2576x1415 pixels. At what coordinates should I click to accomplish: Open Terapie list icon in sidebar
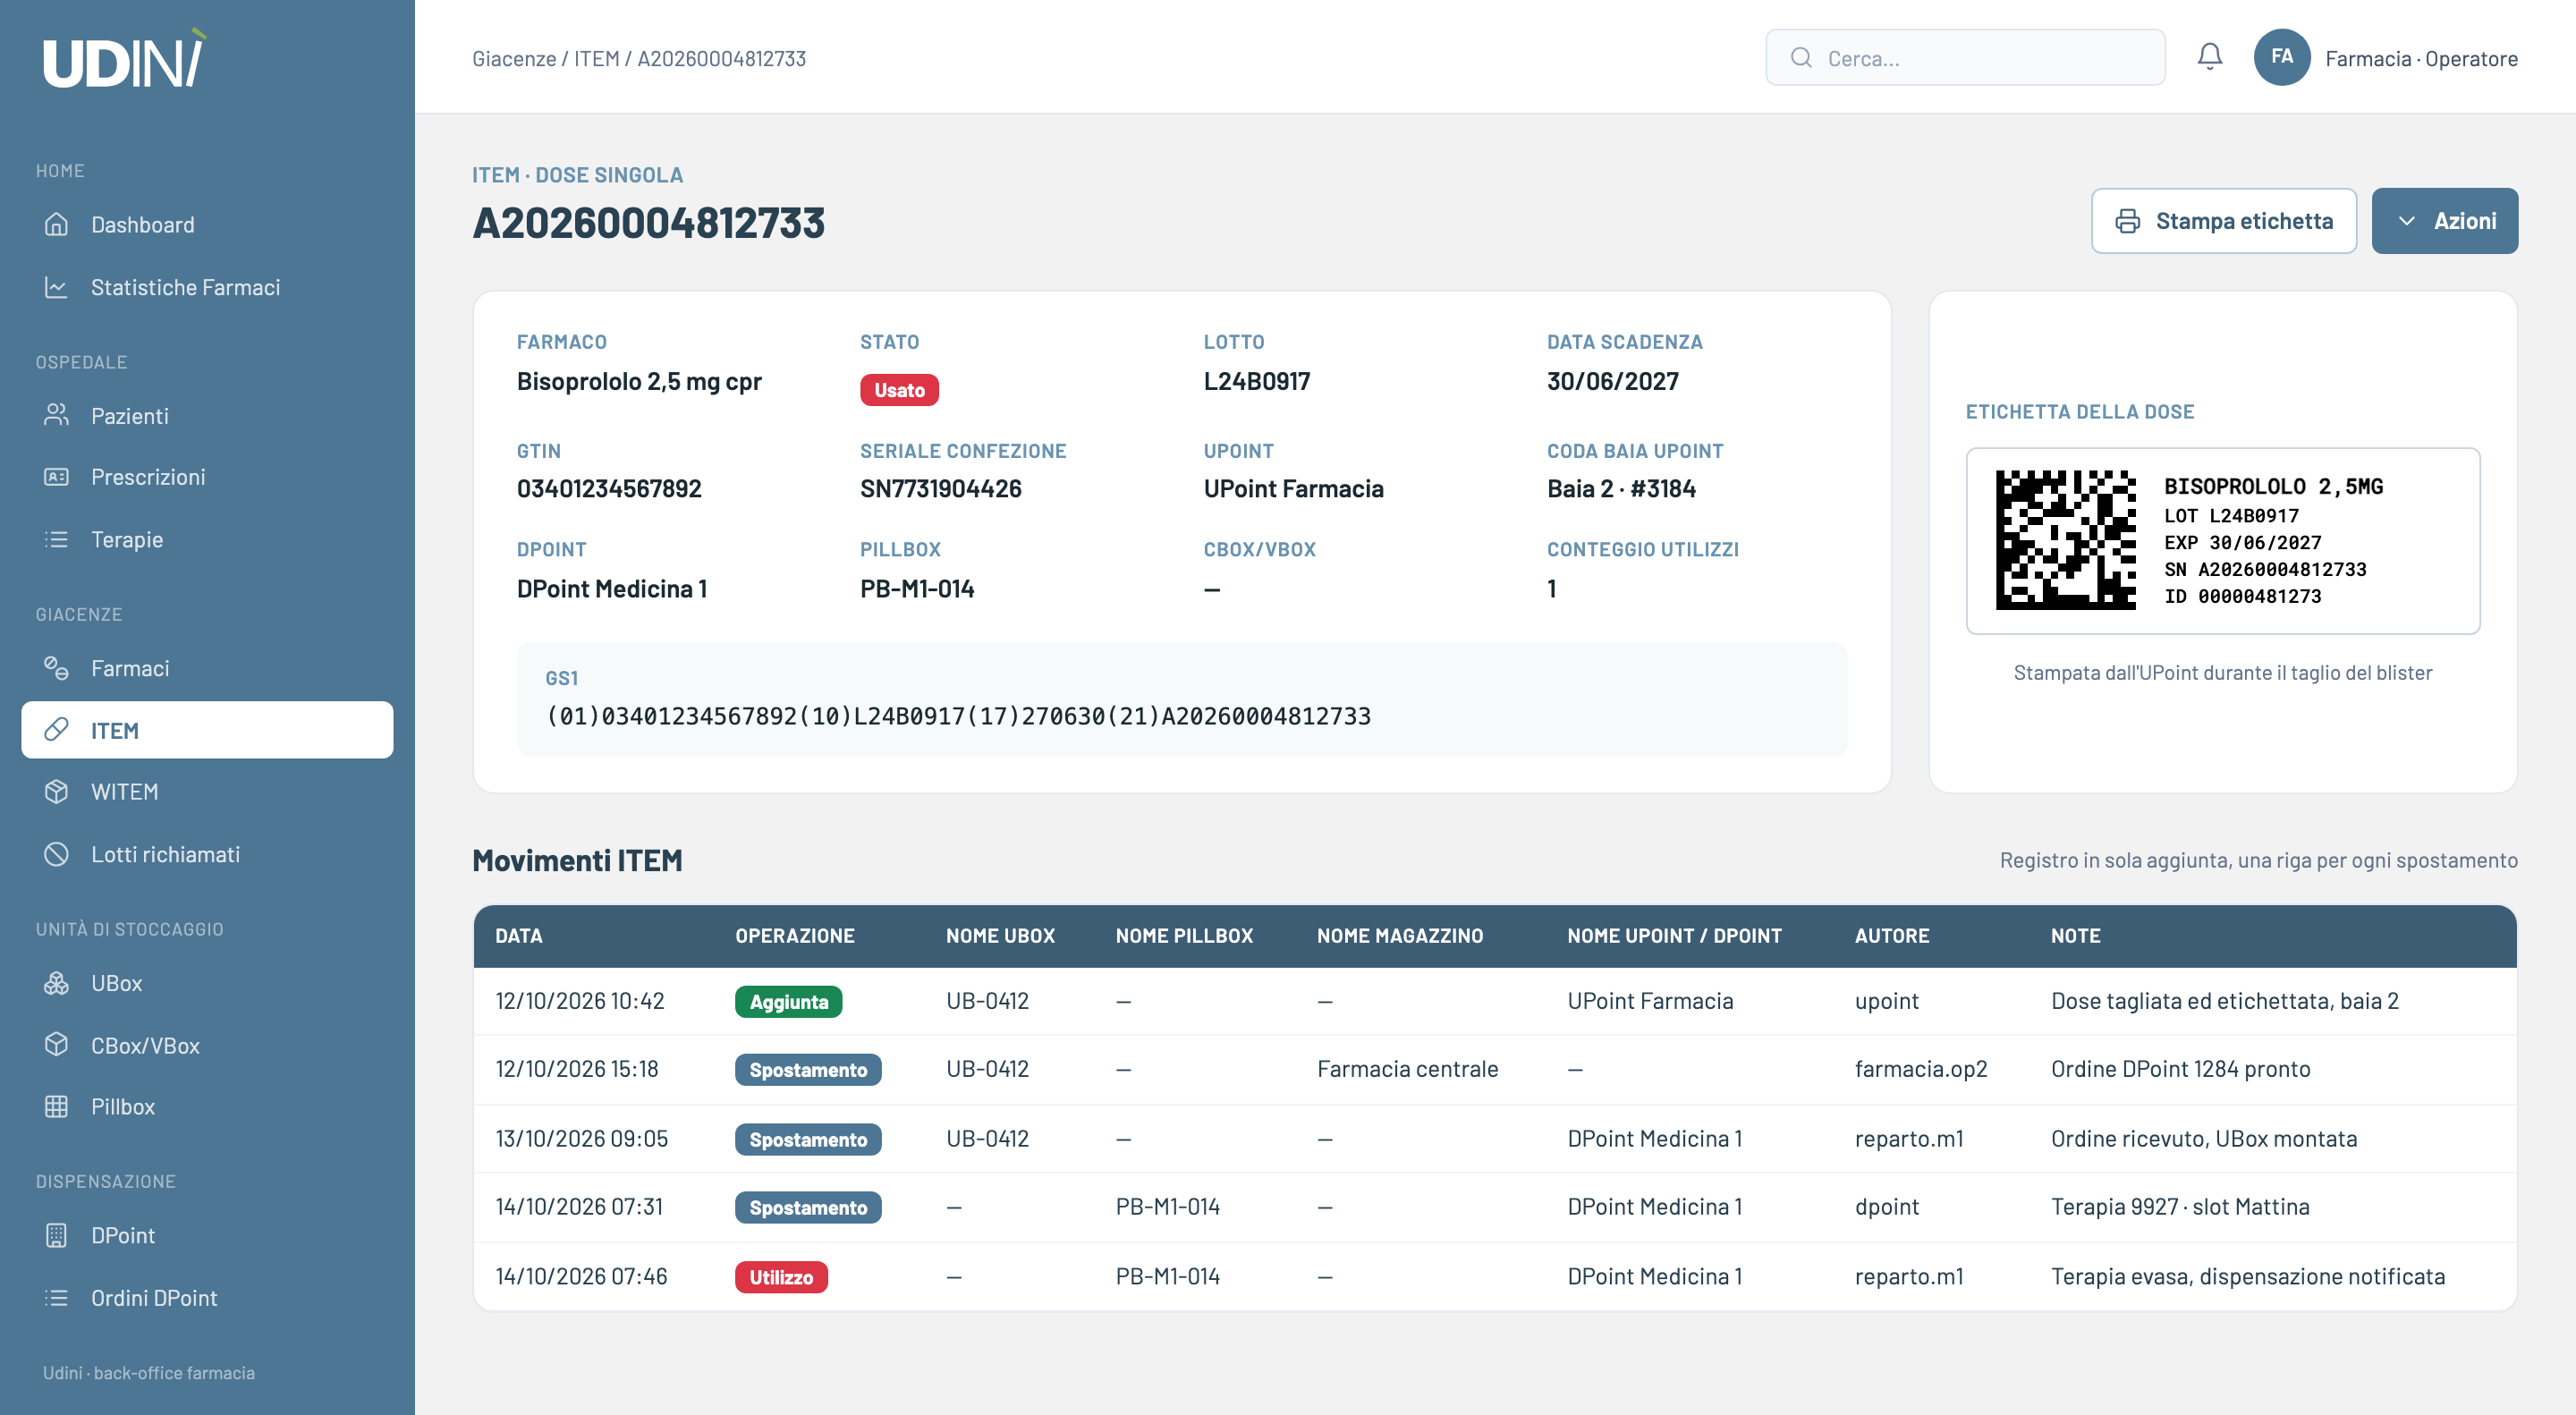pyautogui.click(x=56, y=539)
